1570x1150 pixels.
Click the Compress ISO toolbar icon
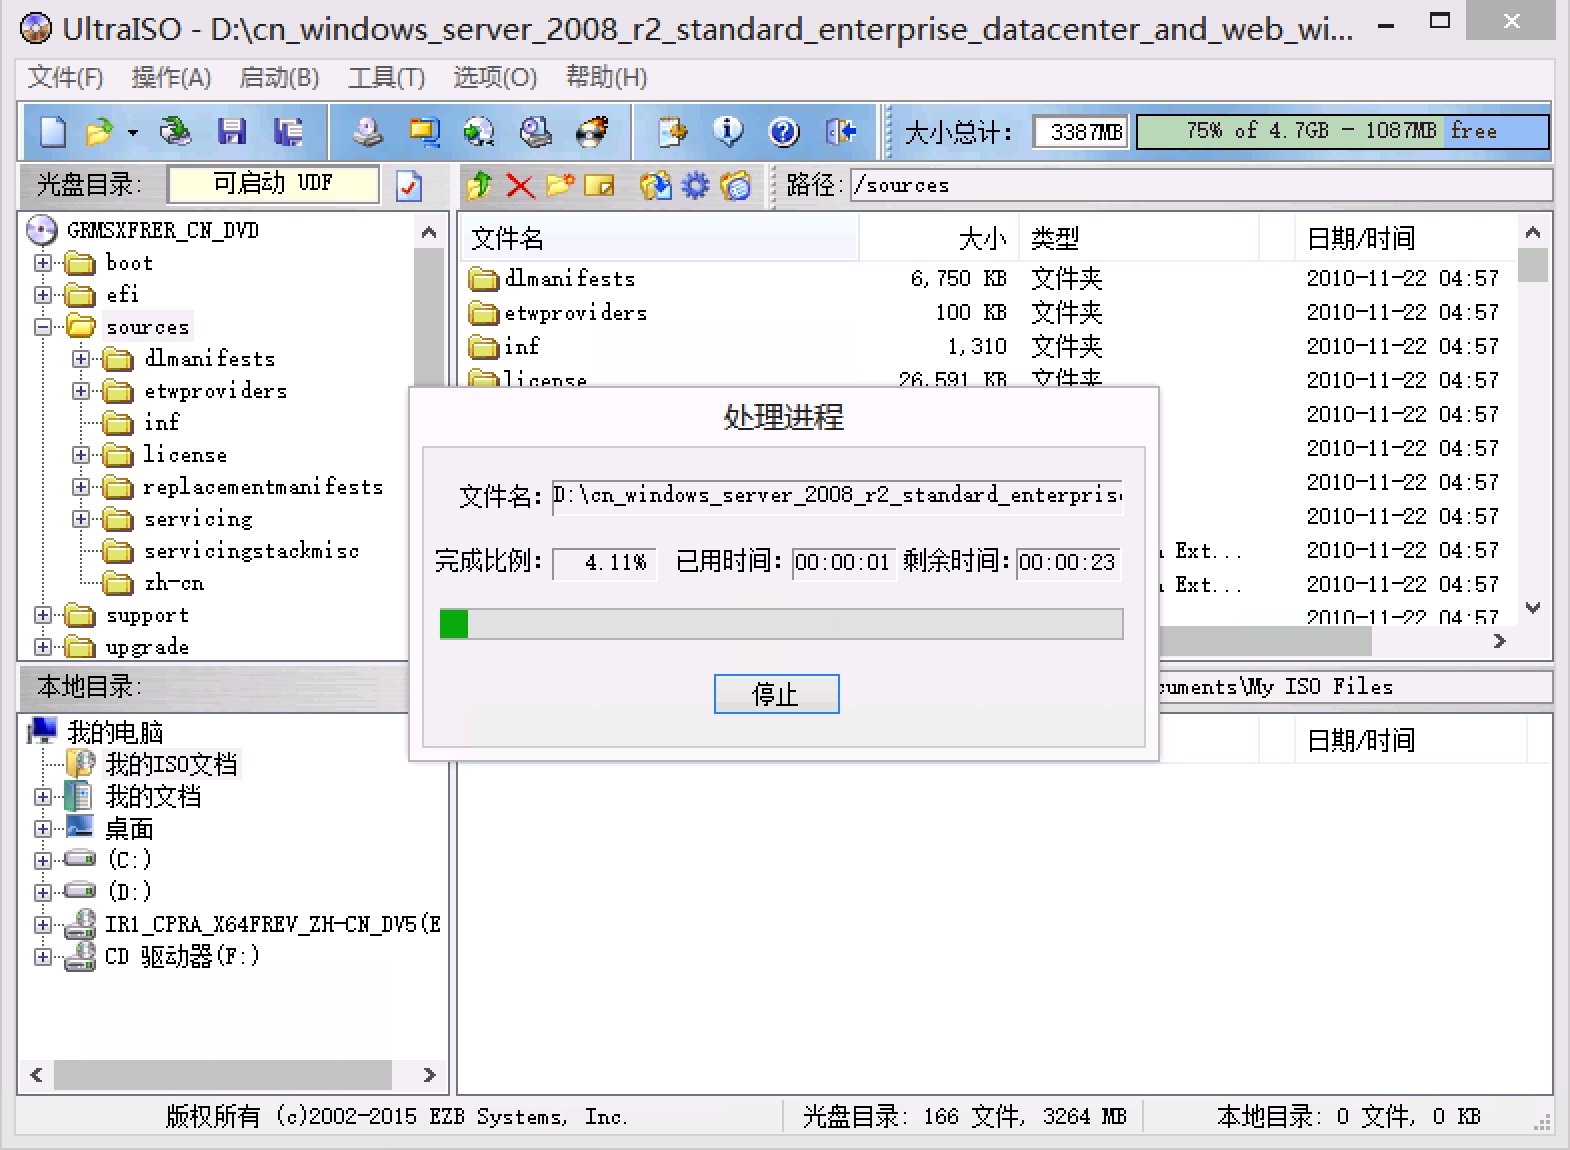click(425, 132)
